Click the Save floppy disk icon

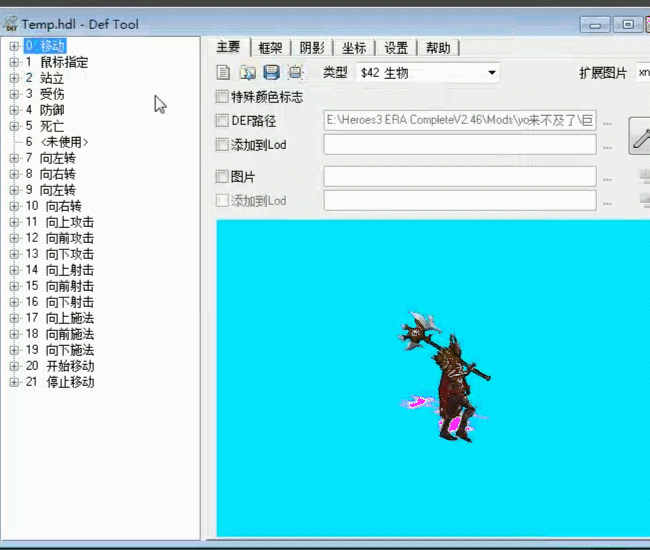pos(272,73)
